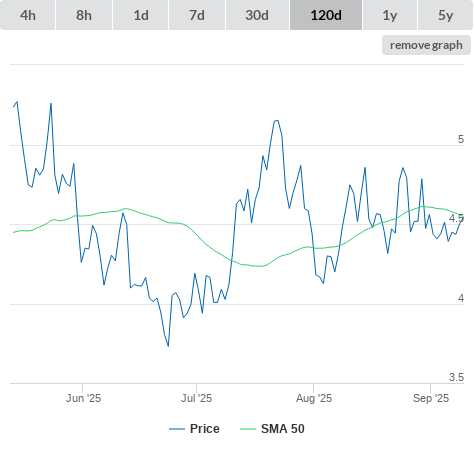The image size is (474, 455).
Task: Toggle the SMA 50 legend entry
Action: click(272, 429)
